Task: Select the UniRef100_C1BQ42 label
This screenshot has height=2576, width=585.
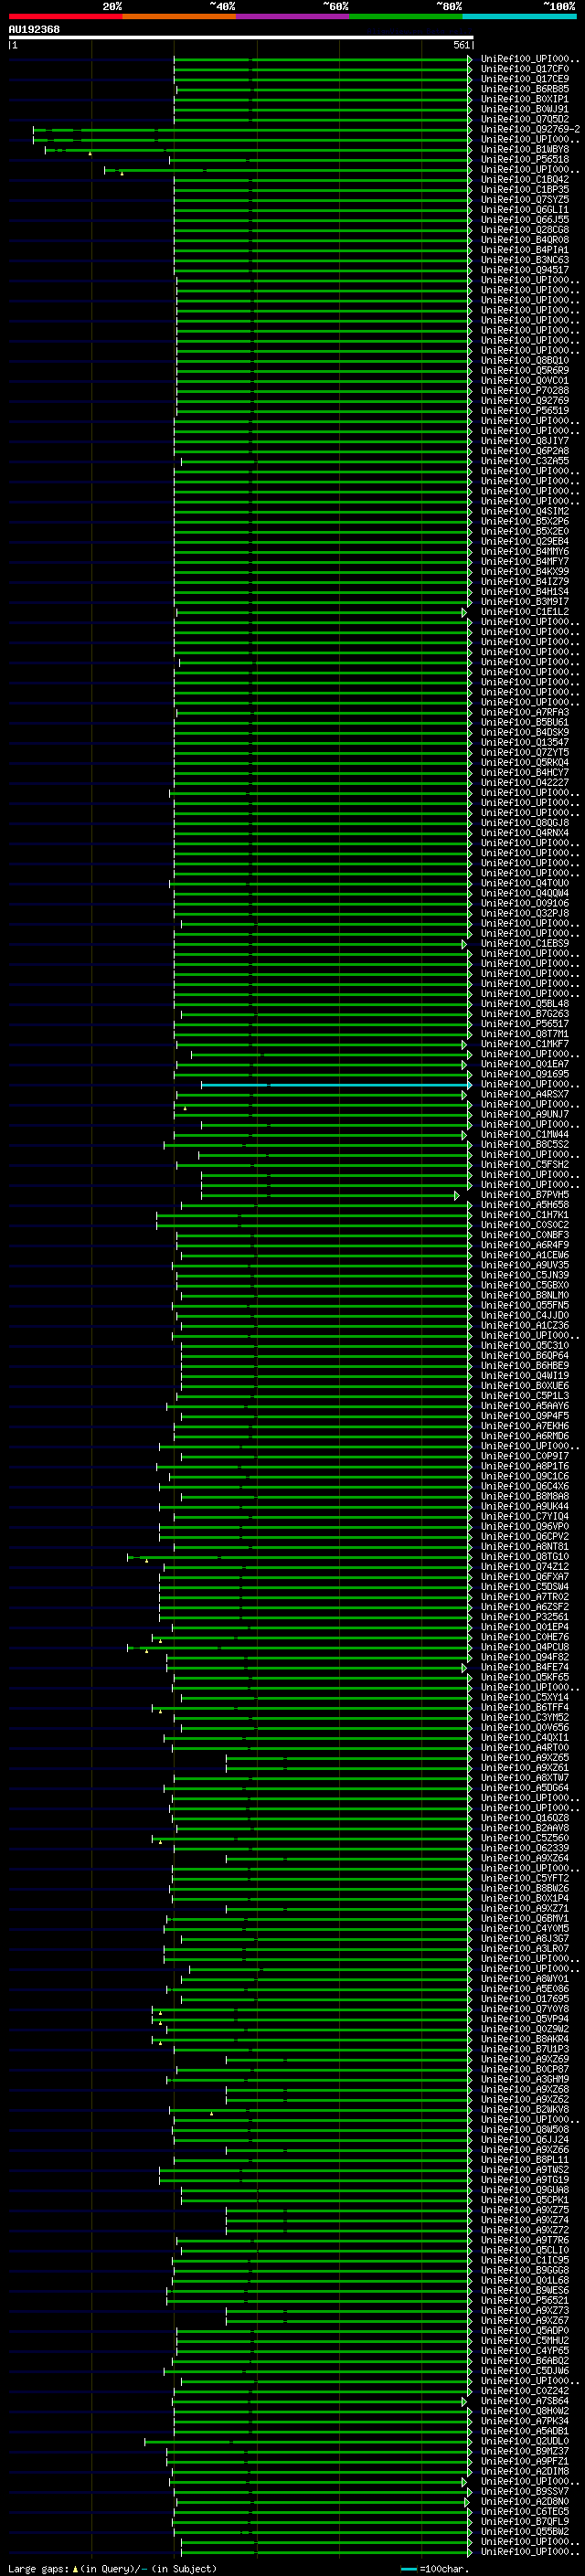Action: (525, 179)
